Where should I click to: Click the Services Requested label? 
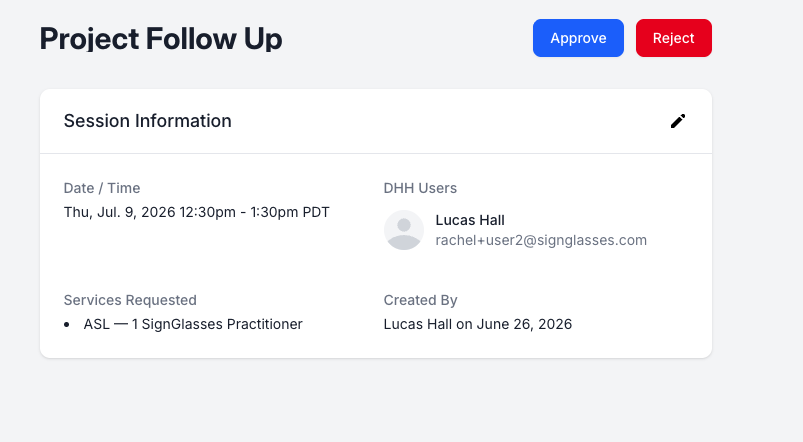click(130, 300)
